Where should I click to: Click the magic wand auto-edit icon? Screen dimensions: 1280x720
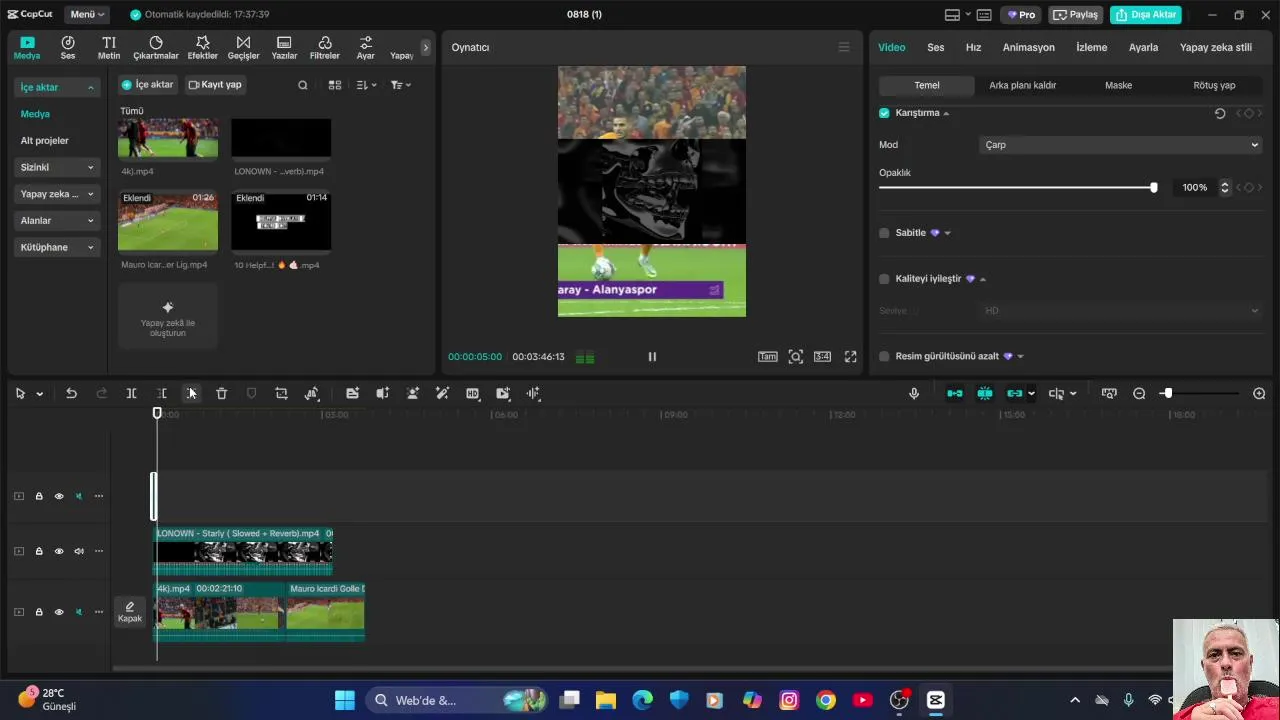[442, 394]
